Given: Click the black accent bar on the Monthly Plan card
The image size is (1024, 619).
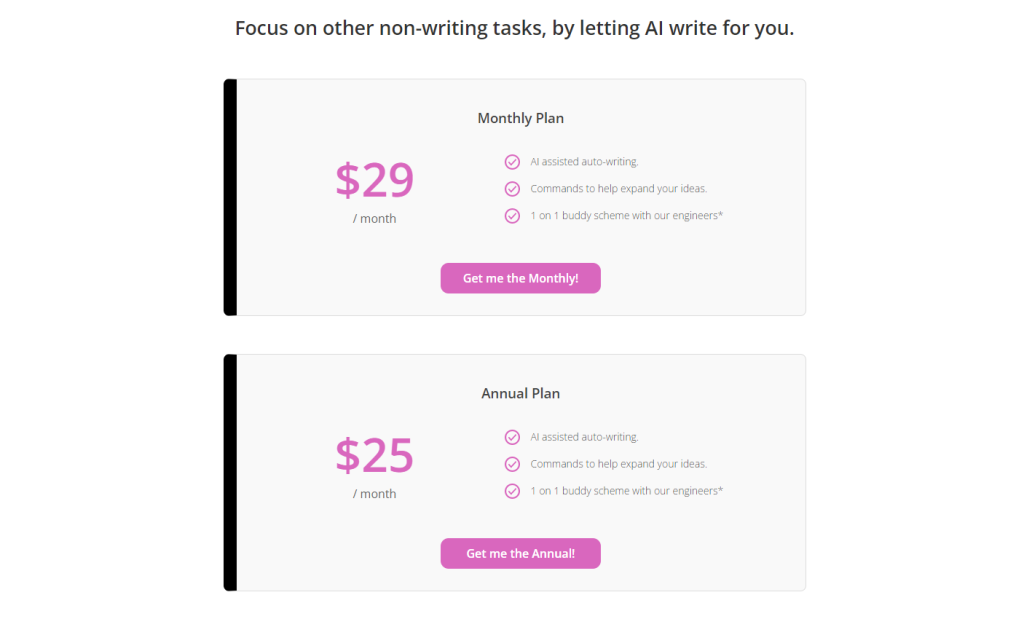Looking at the screenshot, I should pos(230,197).
